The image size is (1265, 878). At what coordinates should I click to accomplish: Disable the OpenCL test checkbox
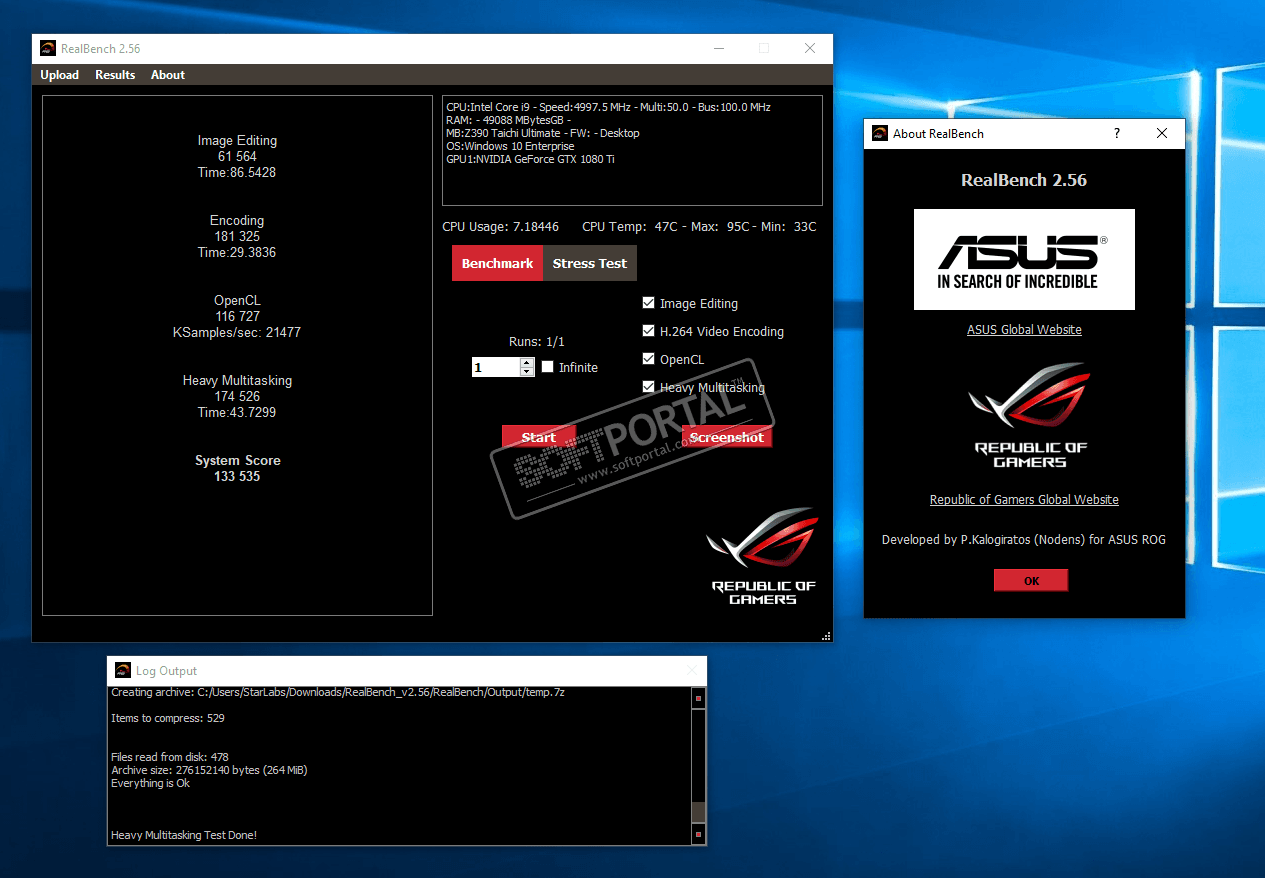(649, 359)
